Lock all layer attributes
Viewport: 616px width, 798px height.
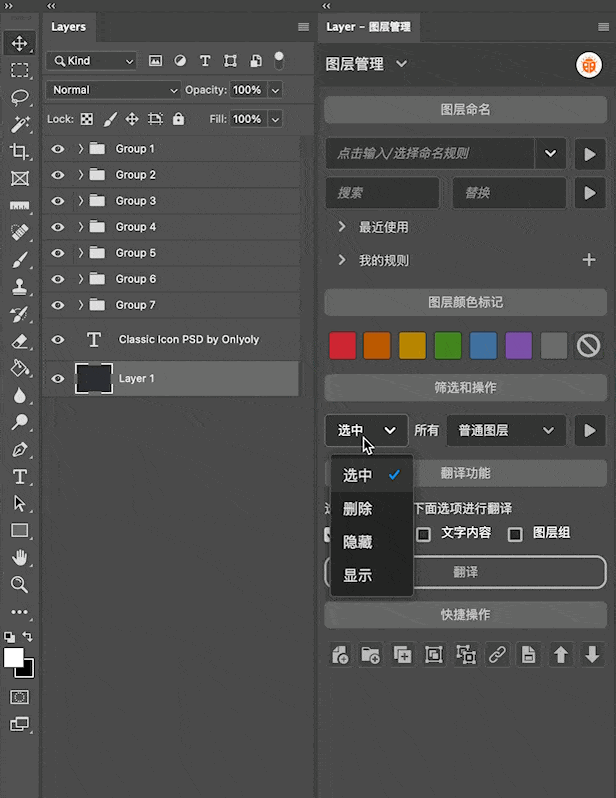pos(178,119)
